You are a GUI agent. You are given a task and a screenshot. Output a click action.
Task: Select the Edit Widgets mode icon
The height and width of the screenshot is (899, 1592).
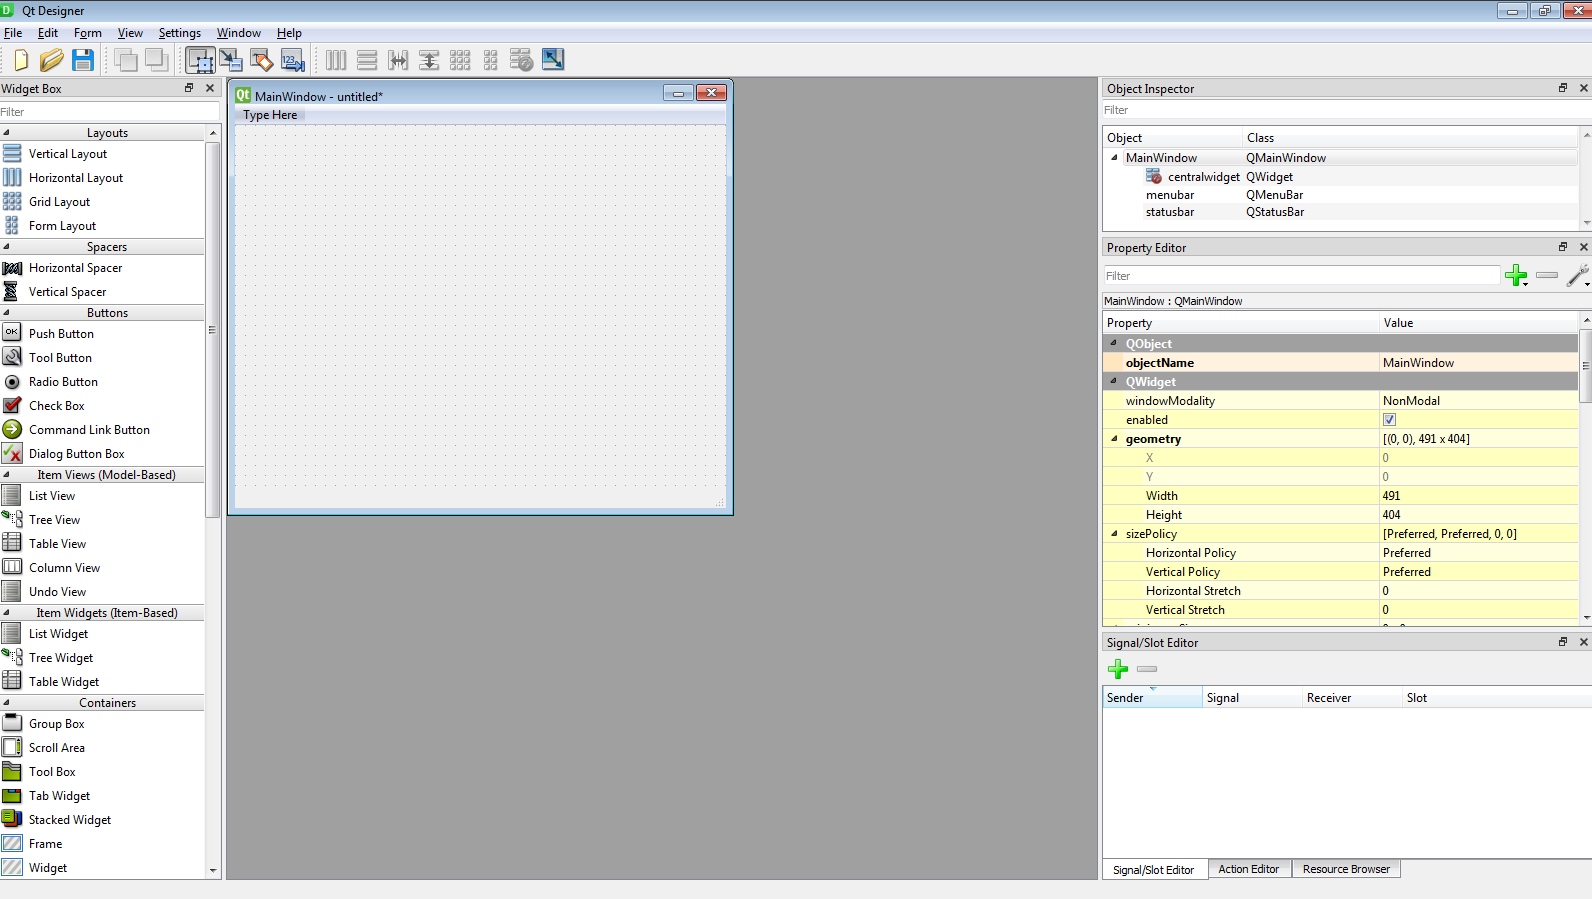(200, 60)
